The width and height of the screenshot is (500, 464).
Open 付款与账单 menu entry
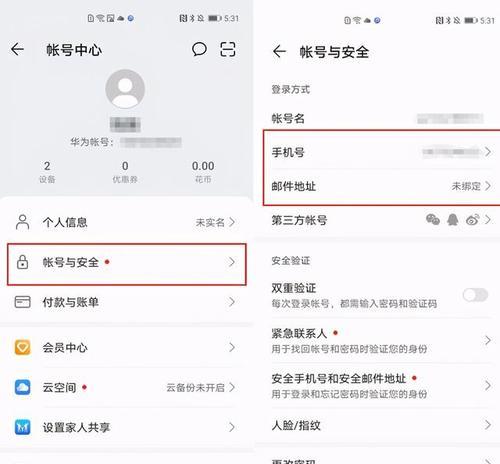126,302
